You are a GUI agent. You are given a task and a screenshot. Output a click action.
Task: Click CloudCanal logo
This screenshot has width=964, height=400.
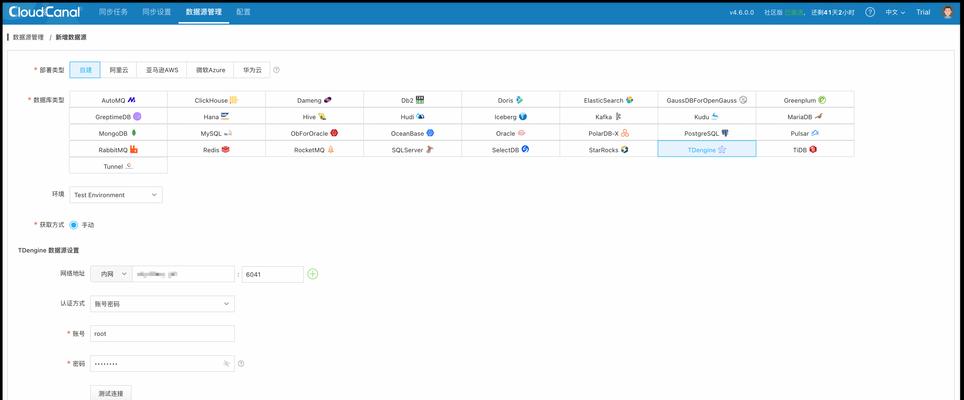44,12
